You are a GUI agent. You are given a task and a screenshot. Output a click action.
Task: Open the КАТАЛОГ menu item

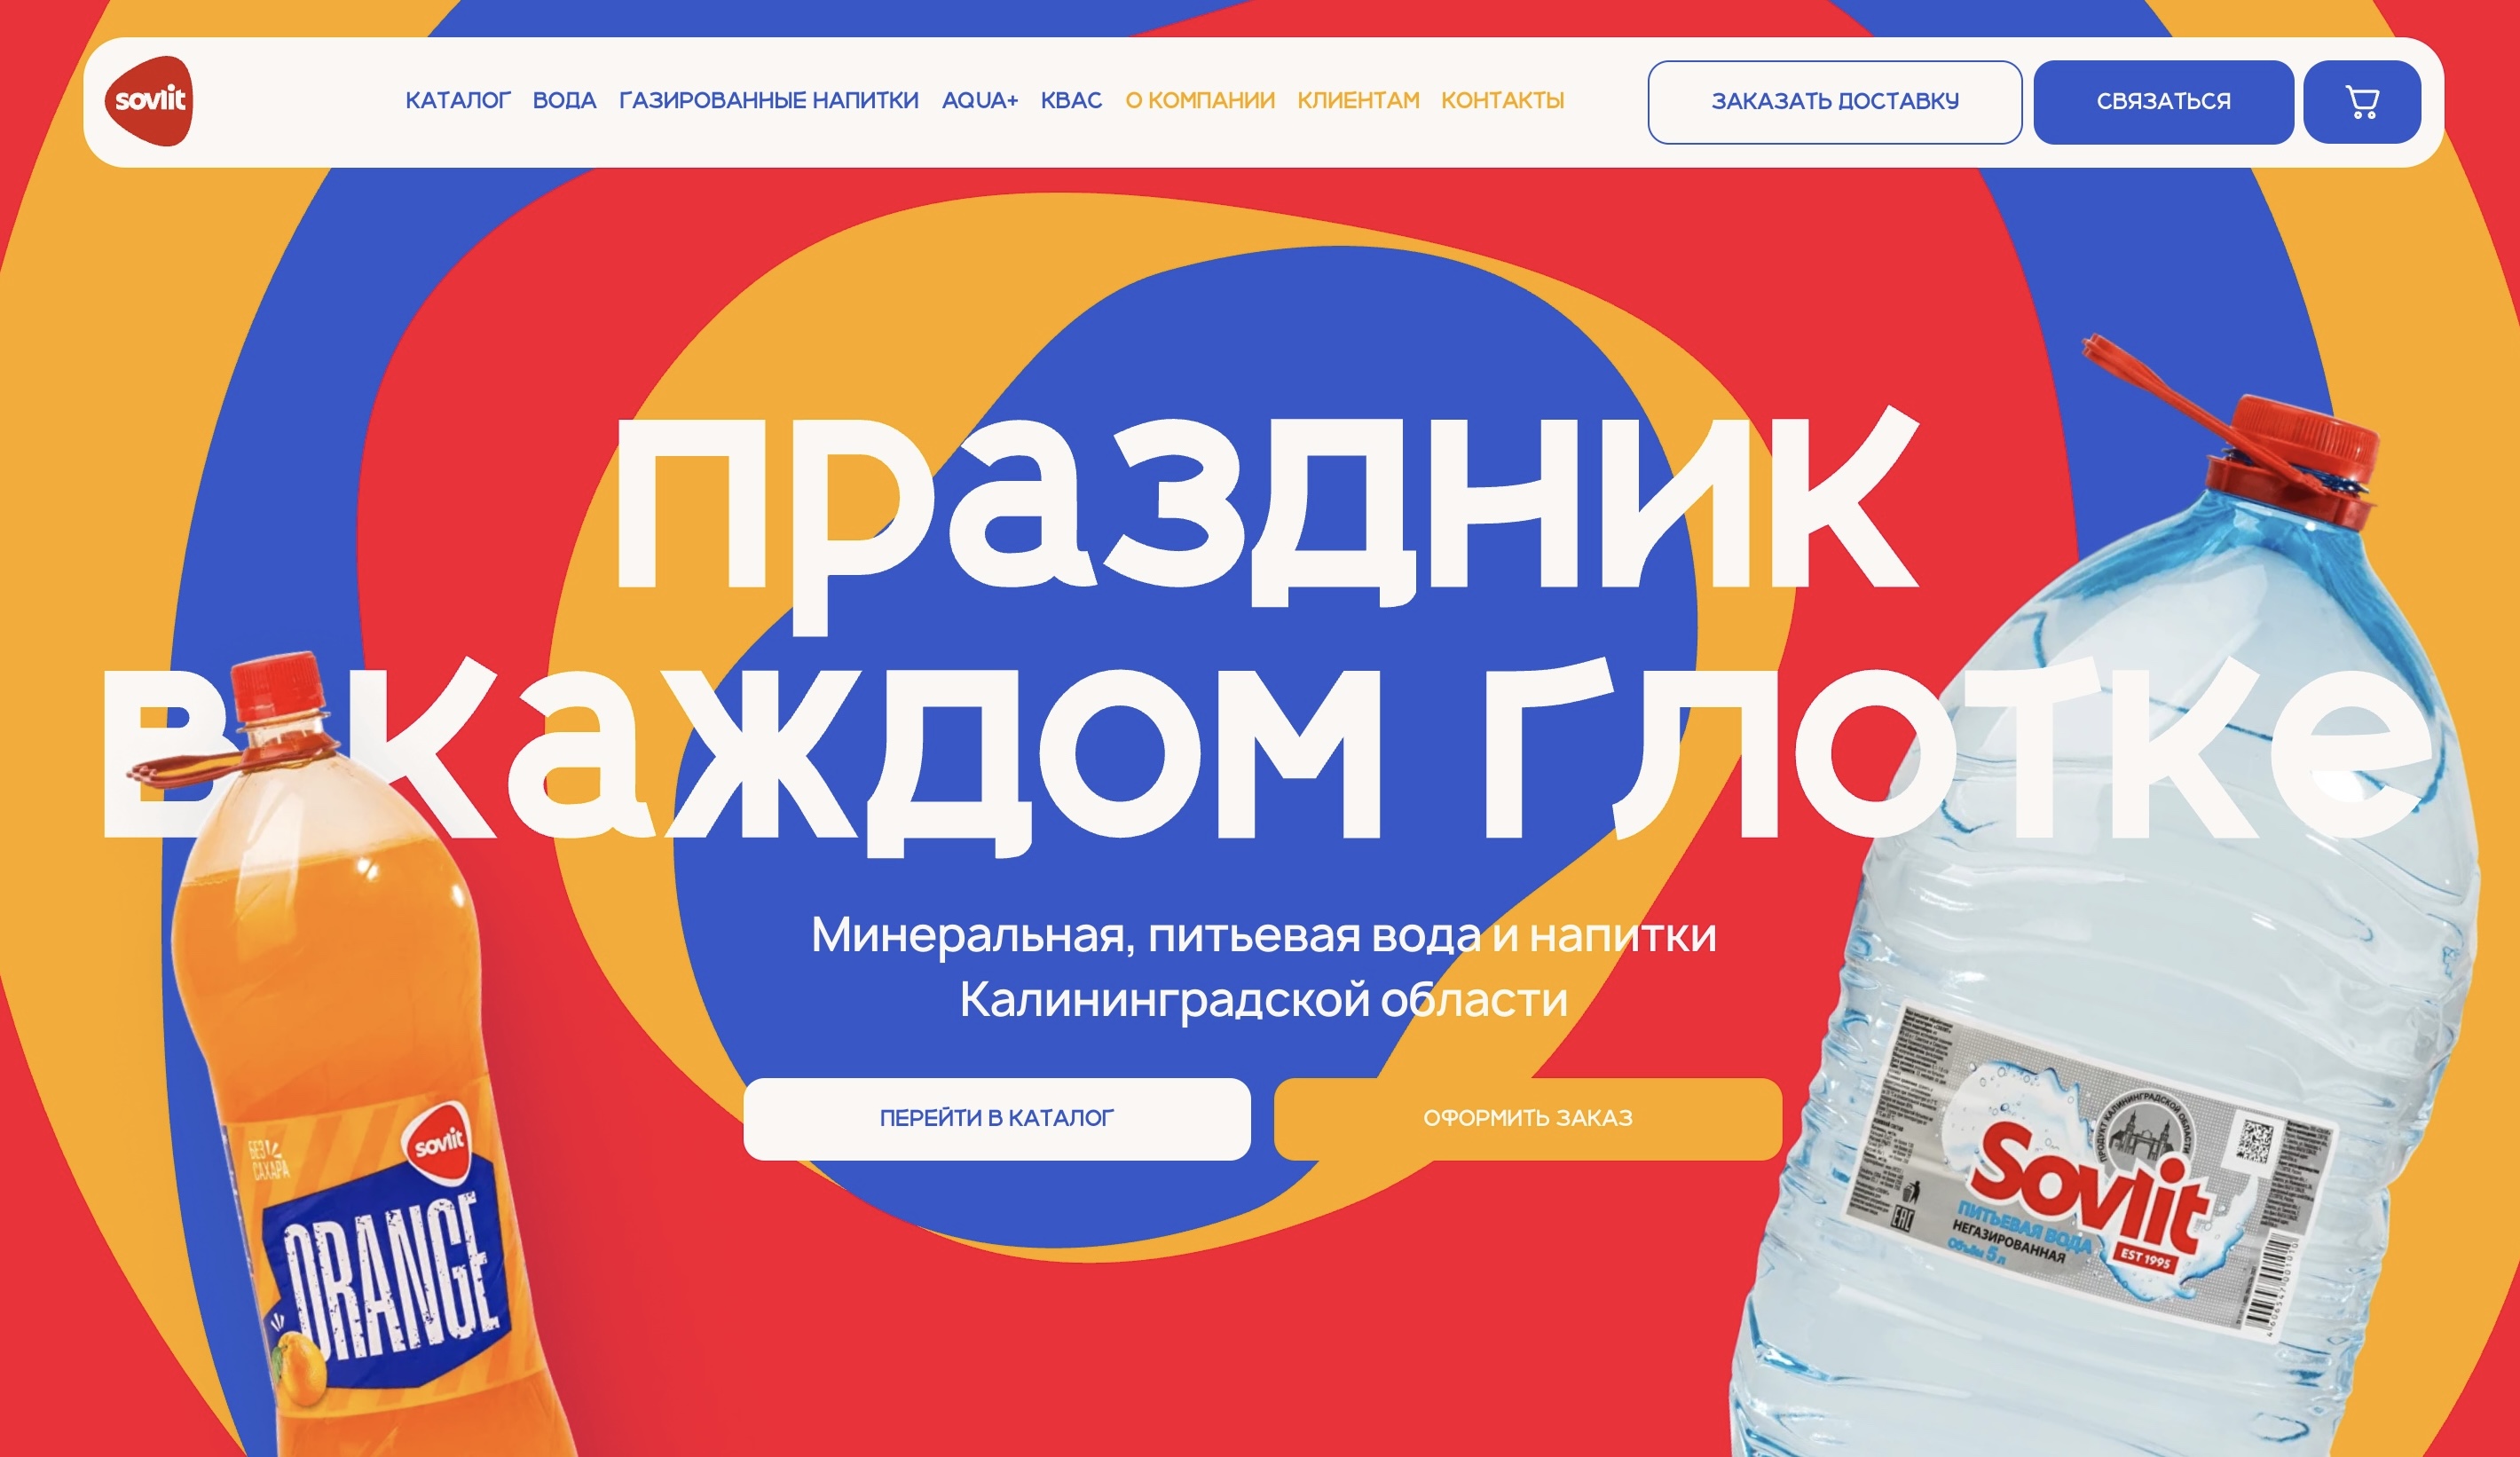click(x=458, y=100)
